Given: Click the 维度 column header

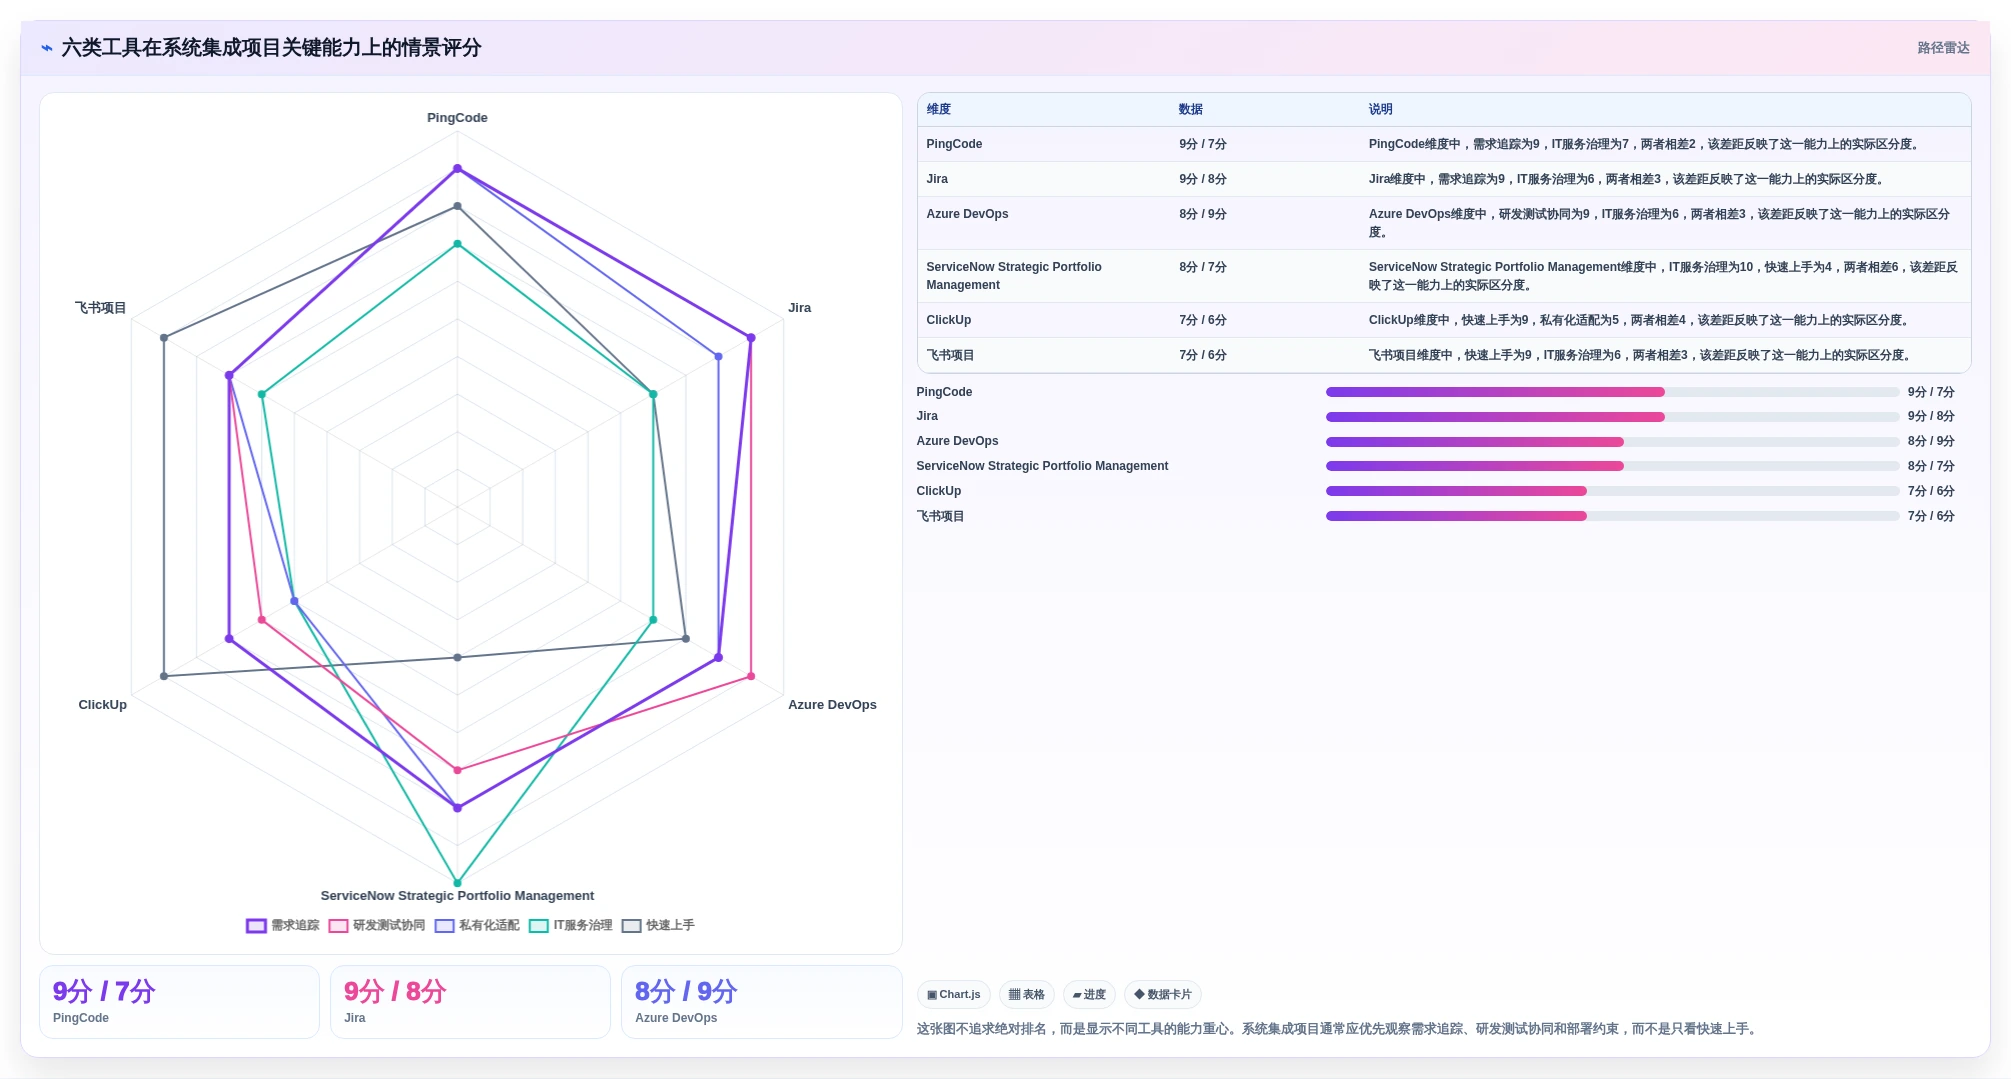Looking at the screenshot, I should 938,110.
